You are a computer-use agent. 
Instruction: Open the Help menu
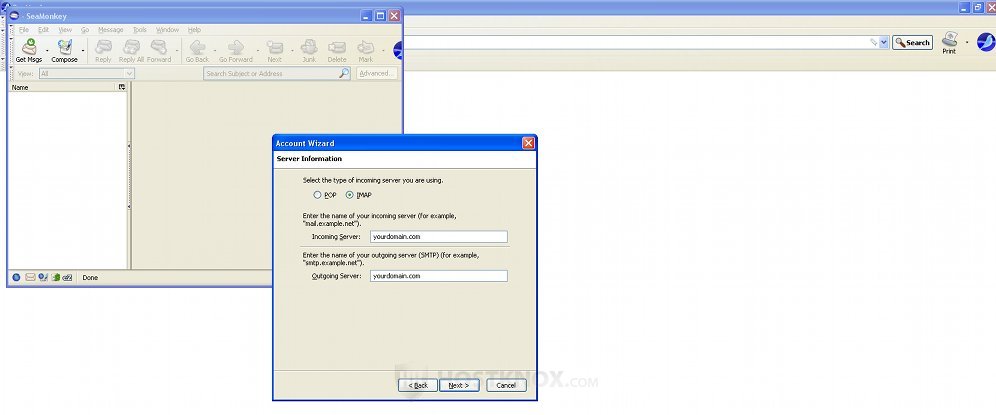194,30
